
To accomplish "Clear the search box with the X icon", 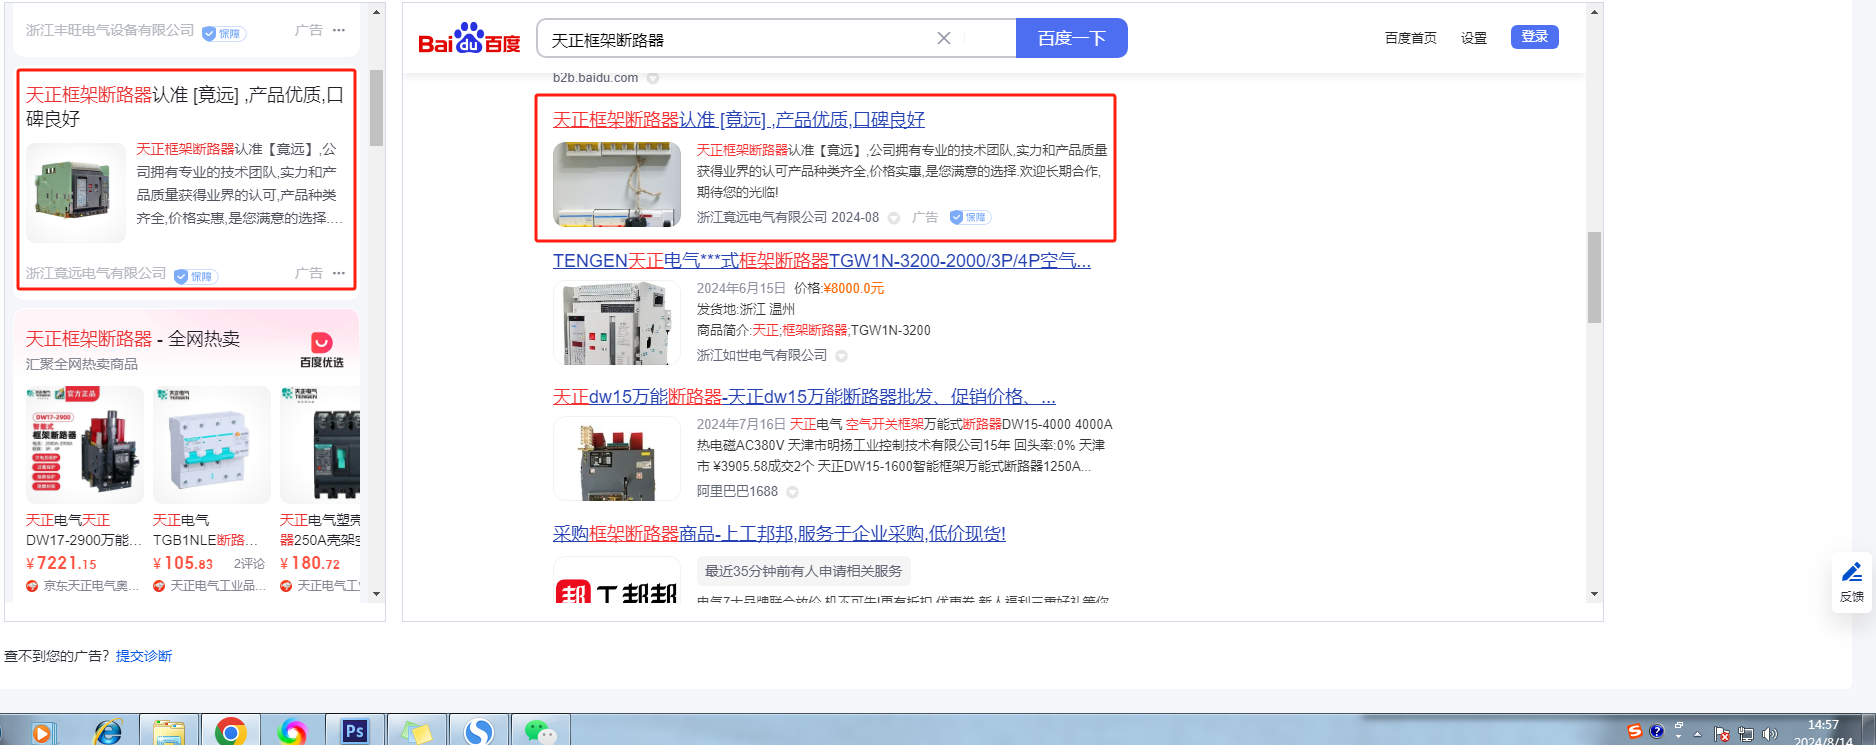I will click(x=943, y=38).
